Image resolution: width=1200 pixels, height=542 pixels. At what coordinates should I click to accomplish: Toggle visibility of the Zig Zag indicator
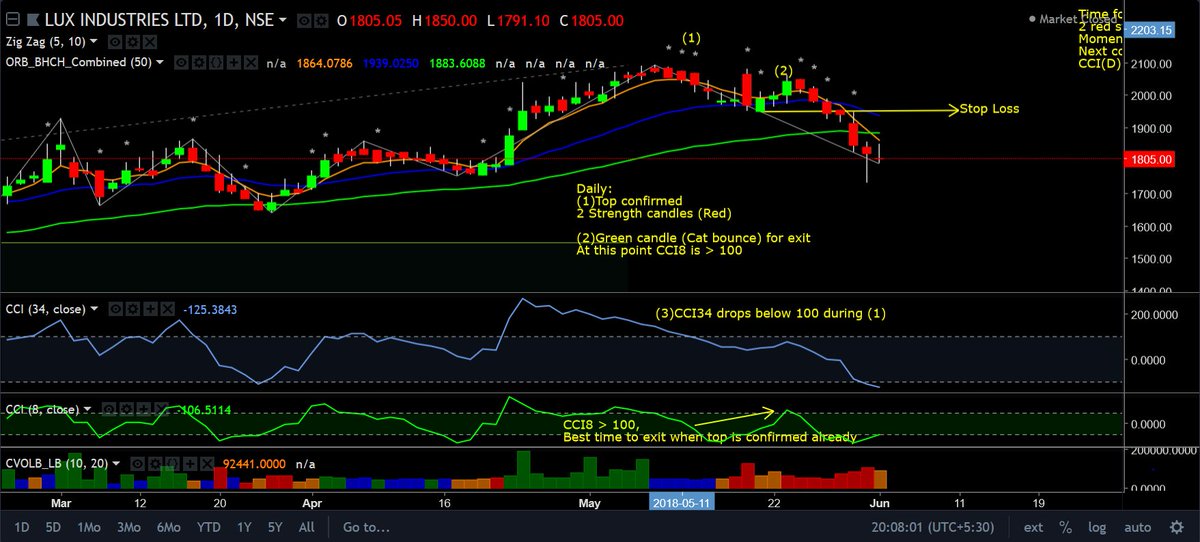115,42
